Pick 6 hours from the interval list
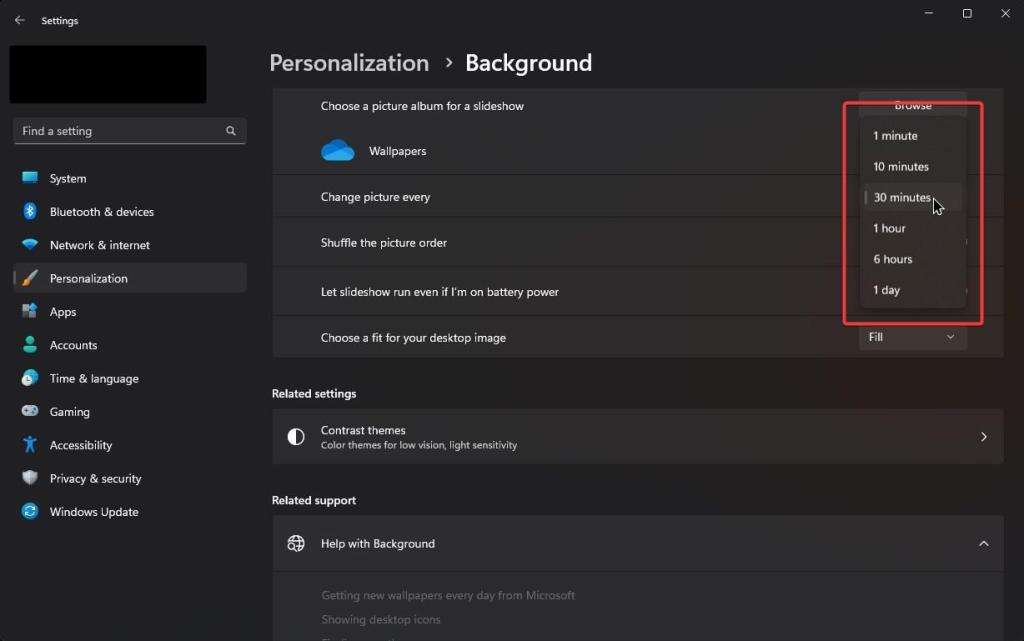The height and width of the screenshot is (641, 1024). [x=912, y=259]
